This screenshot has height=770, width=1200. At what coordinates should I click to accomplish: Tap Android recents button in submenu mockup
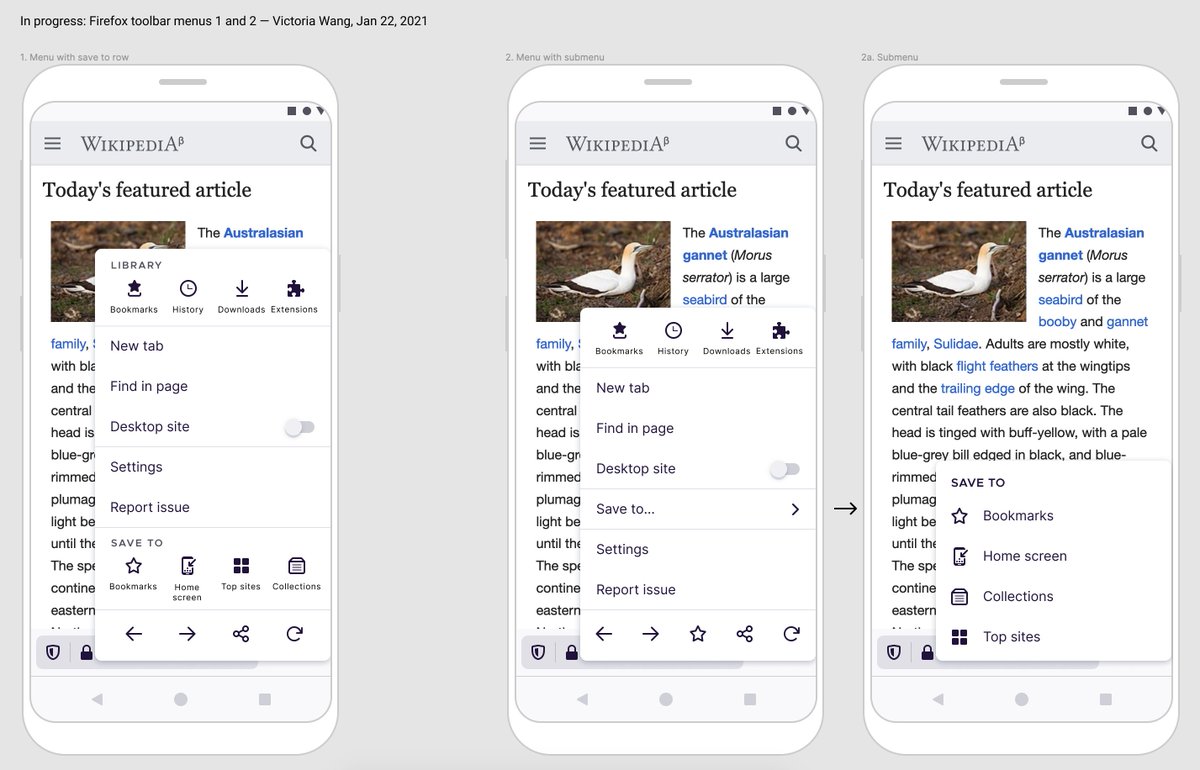[x=1106, y=700]
